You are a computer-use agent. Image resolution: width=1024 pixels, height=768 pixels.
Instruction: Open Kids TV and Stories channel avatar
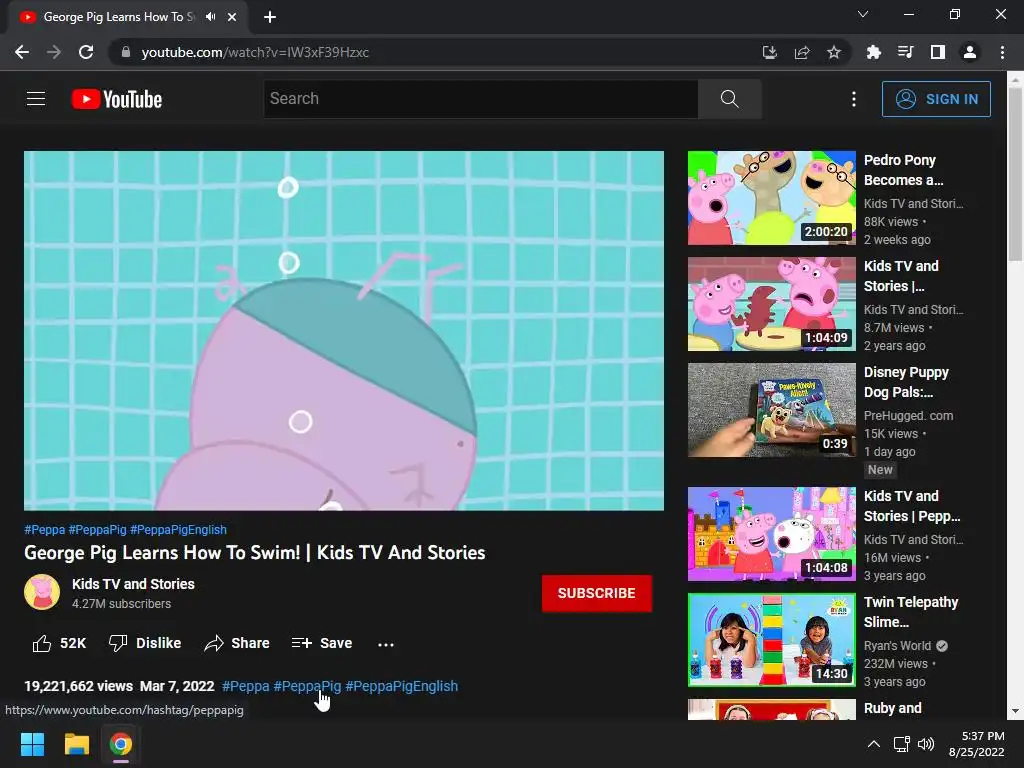pos(42,592)
